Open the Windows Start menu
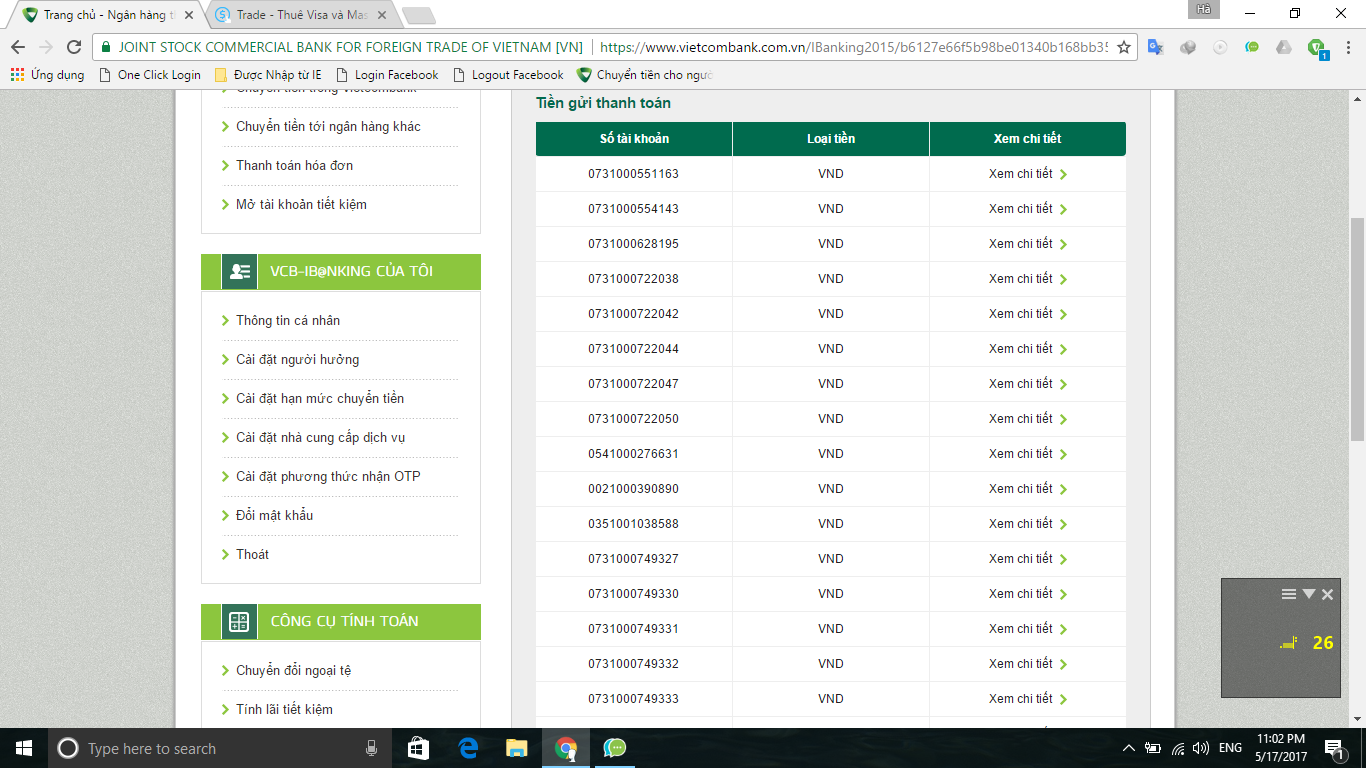The width and height of the screenshot is (1366, 768). (x=23, y=748)
